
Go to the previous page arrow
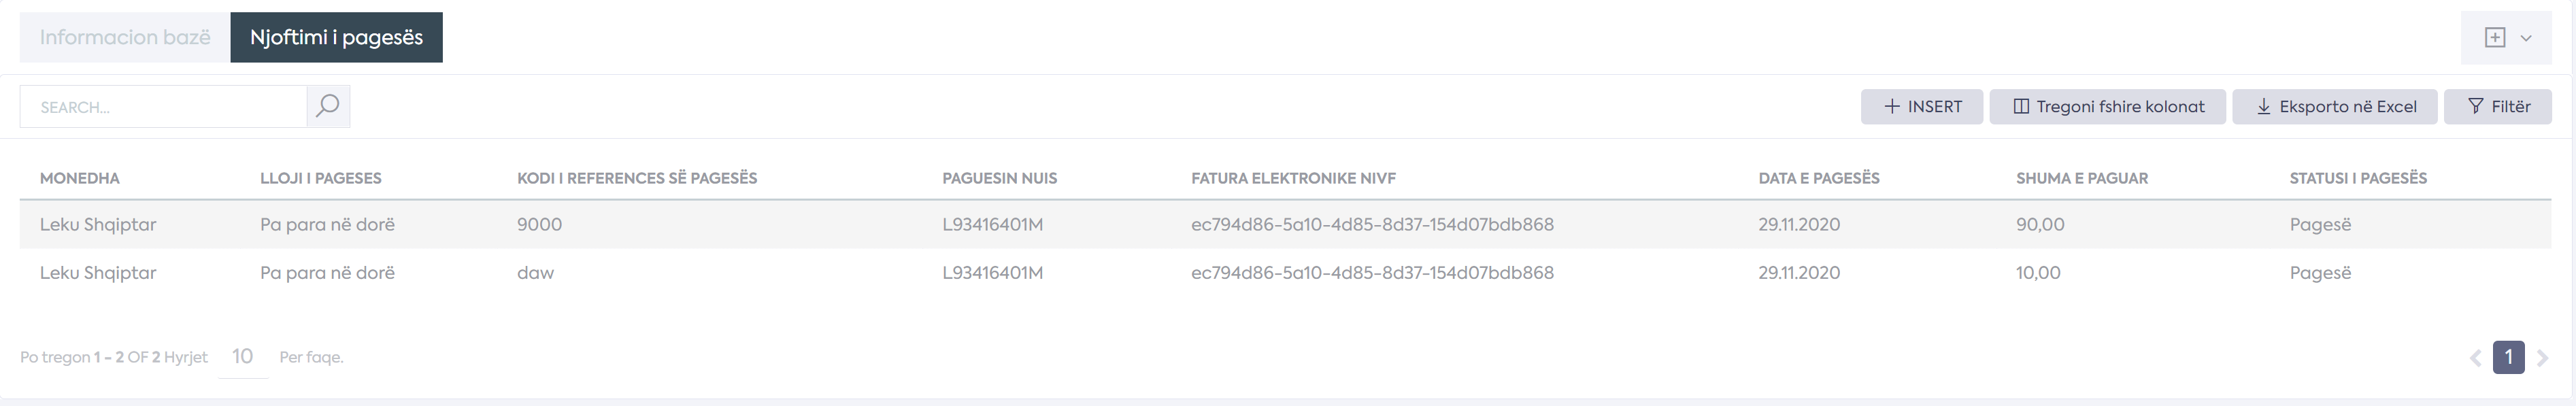click(x=2475, y=357)
